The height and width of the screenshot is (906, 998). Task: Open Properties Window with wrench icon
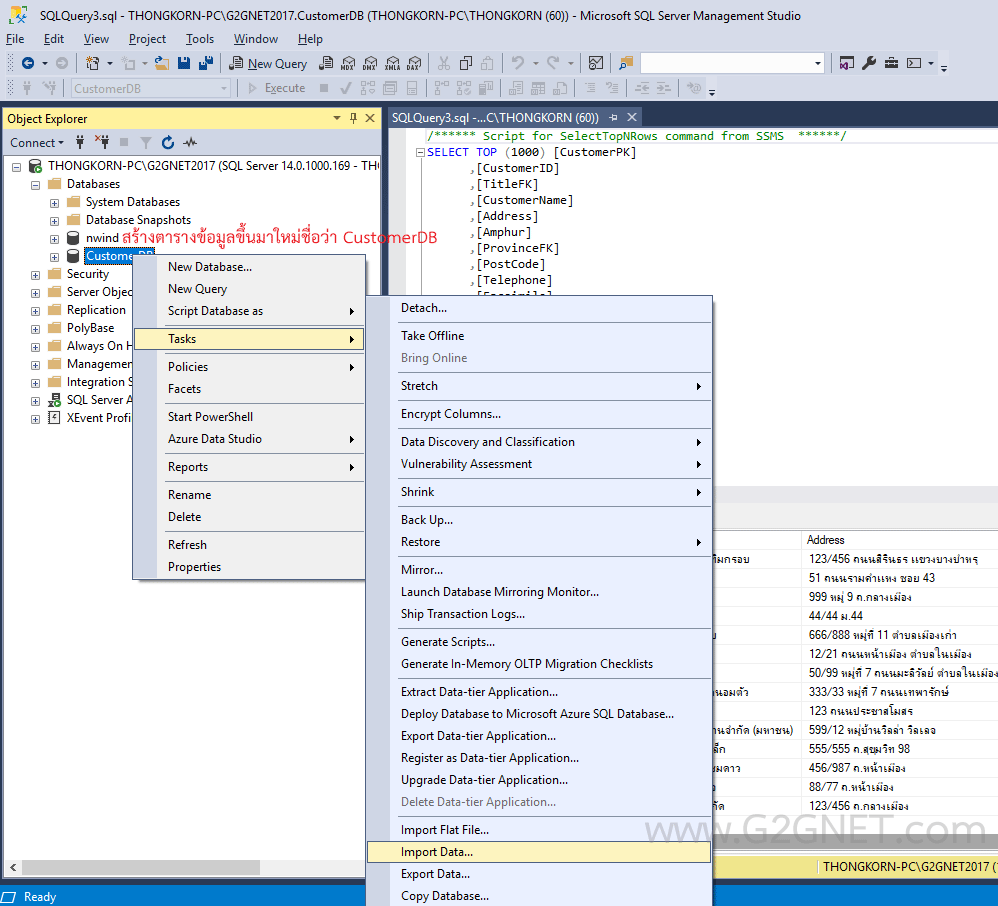point(869,63)
